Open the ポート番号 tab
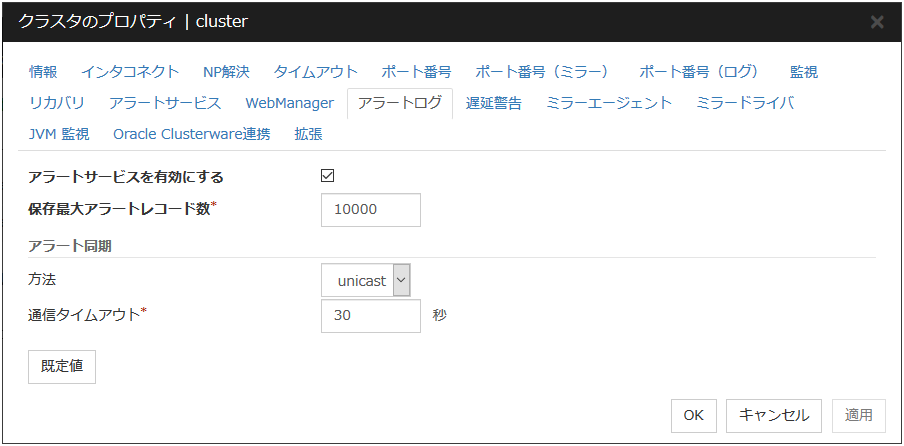Image resolution: width=904 pixels, height=446 pixels. [x=416, y=72]
